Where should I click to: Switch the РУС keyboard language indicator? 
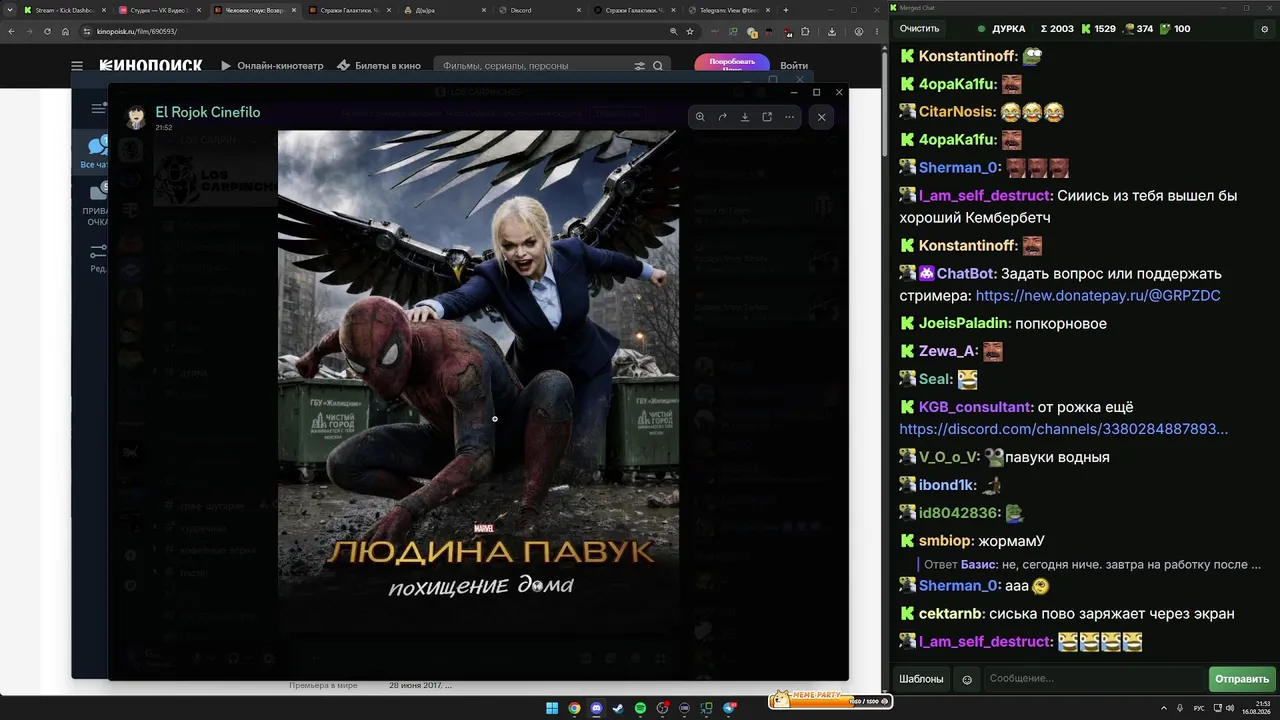tap(1199, 709)
